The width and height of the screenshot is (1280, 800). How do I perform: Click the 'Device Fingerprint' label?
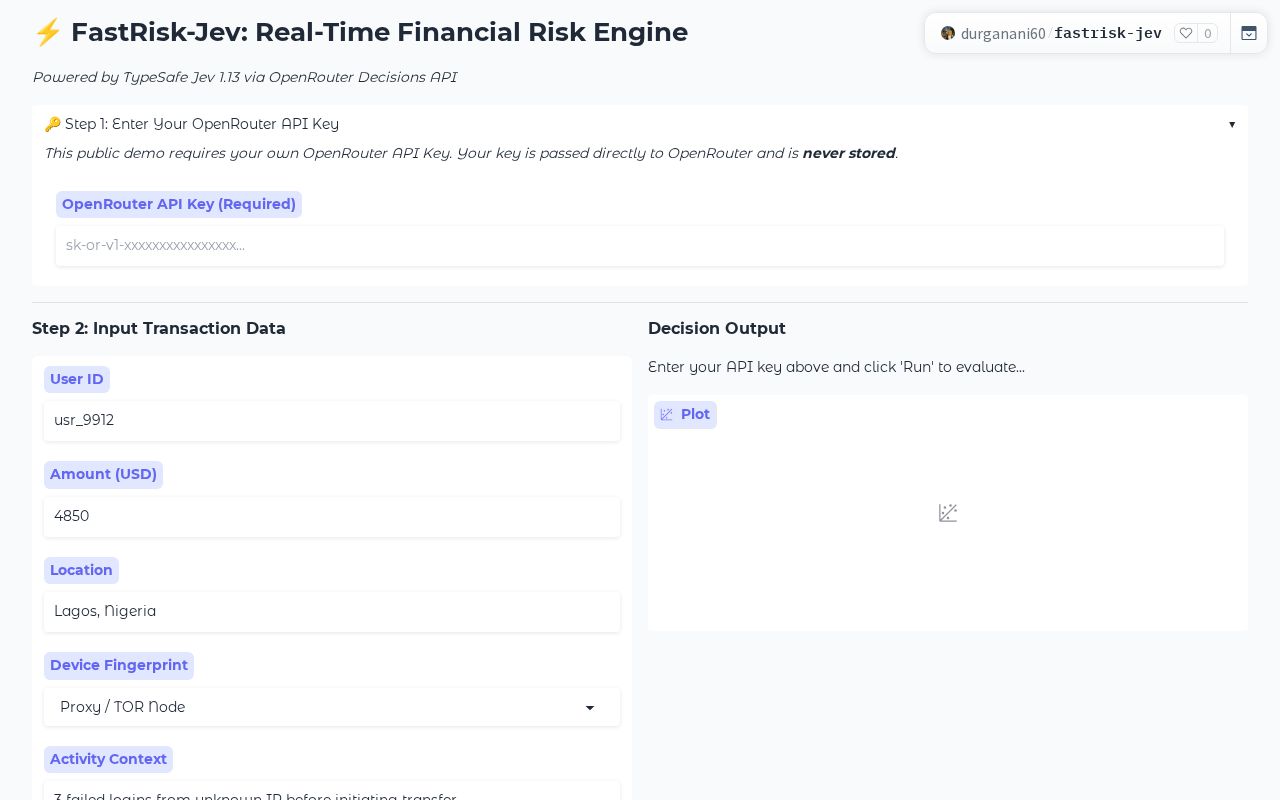(119, 665)
